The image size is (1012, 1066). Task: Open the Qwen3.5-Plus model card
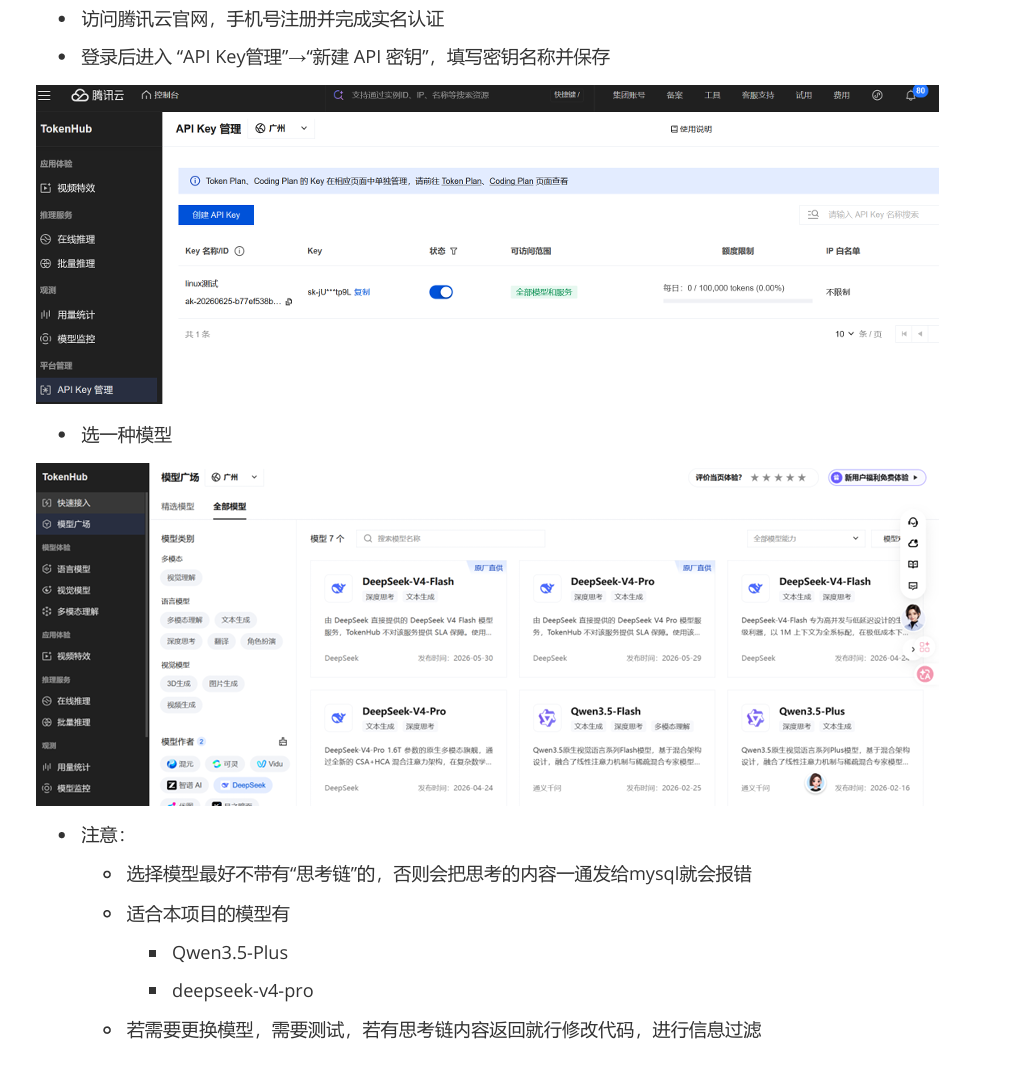point(825,748)
